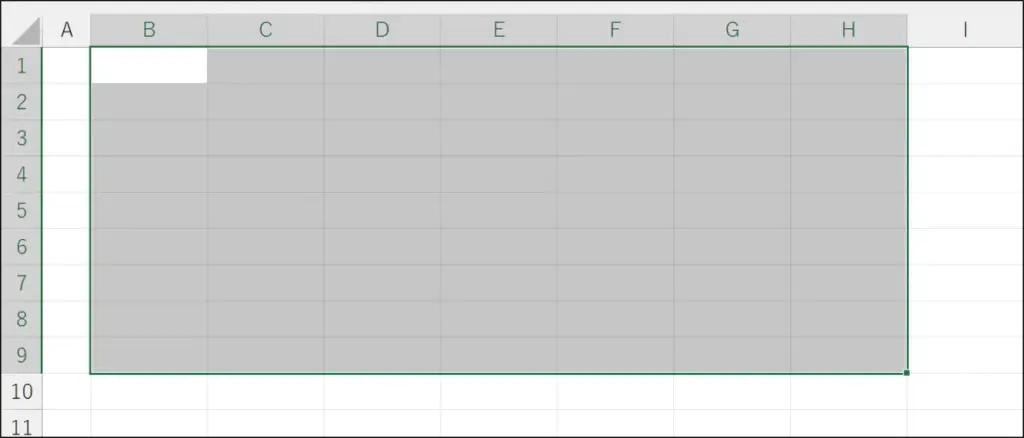Screen dimensions: 1024x438
Task: Click column E header
Action: [x=499, y=30]
